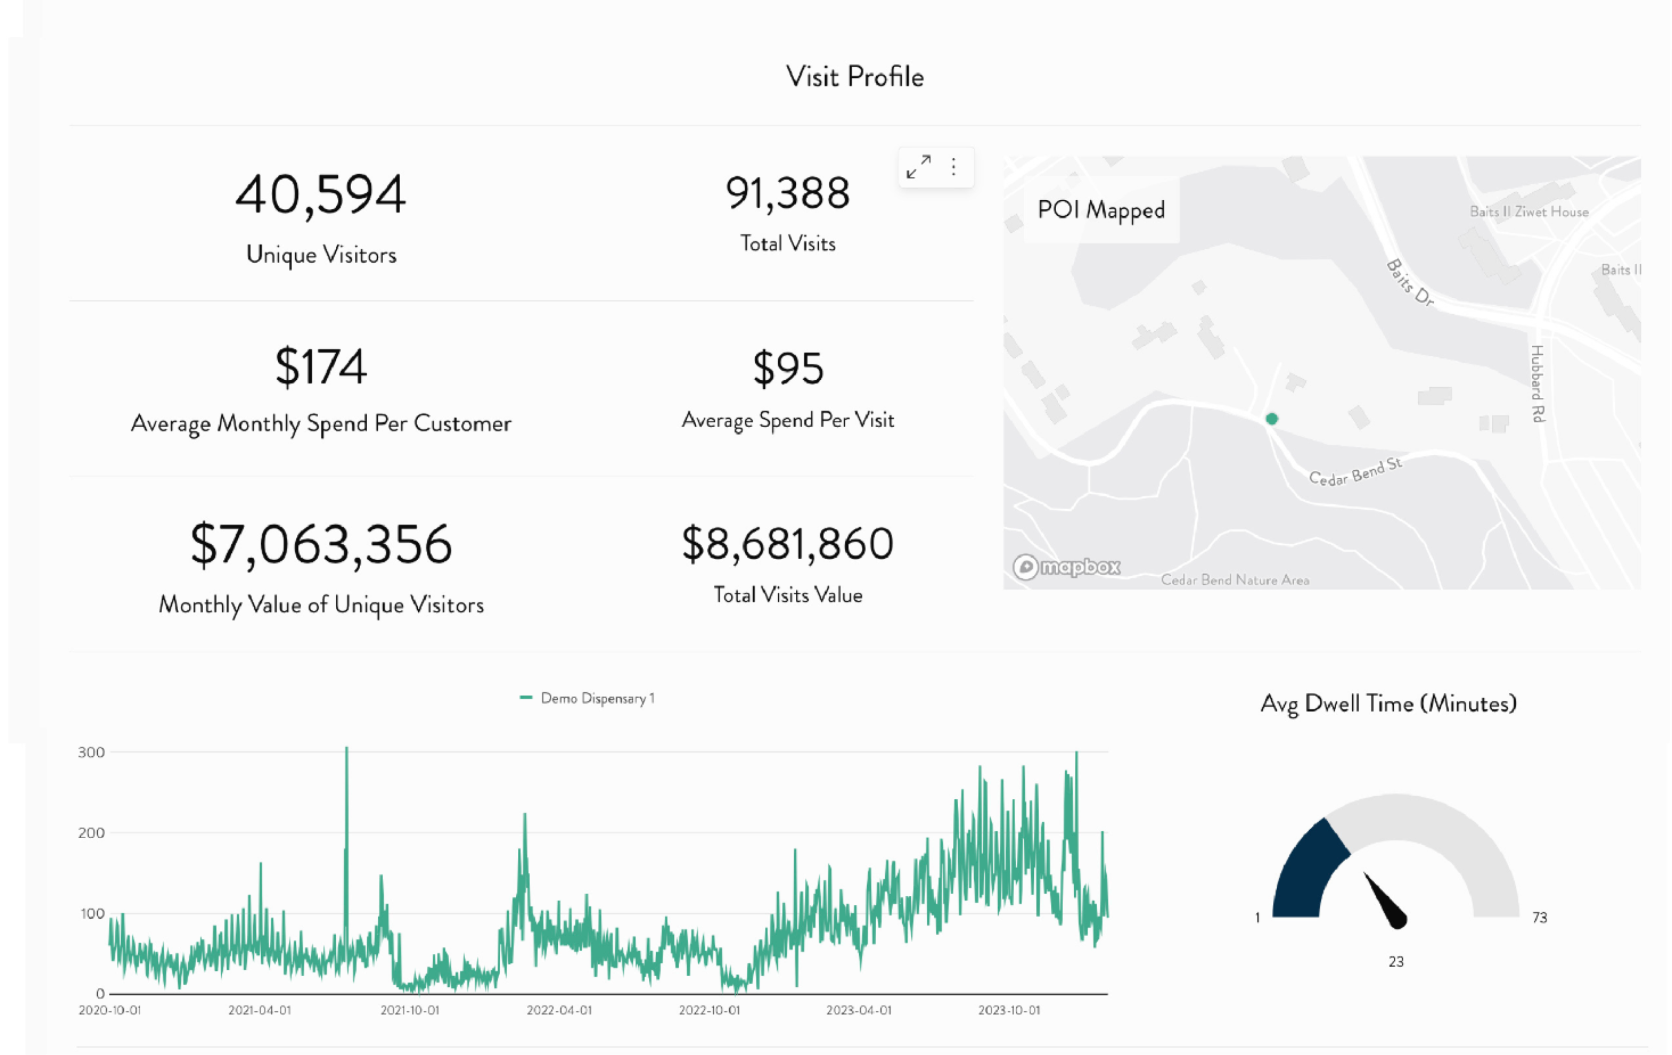The width and height of the screenshot is (1672, 1055).
Task: Click the 2021-04-01 x-axis date label
Action: [260, 1010]
